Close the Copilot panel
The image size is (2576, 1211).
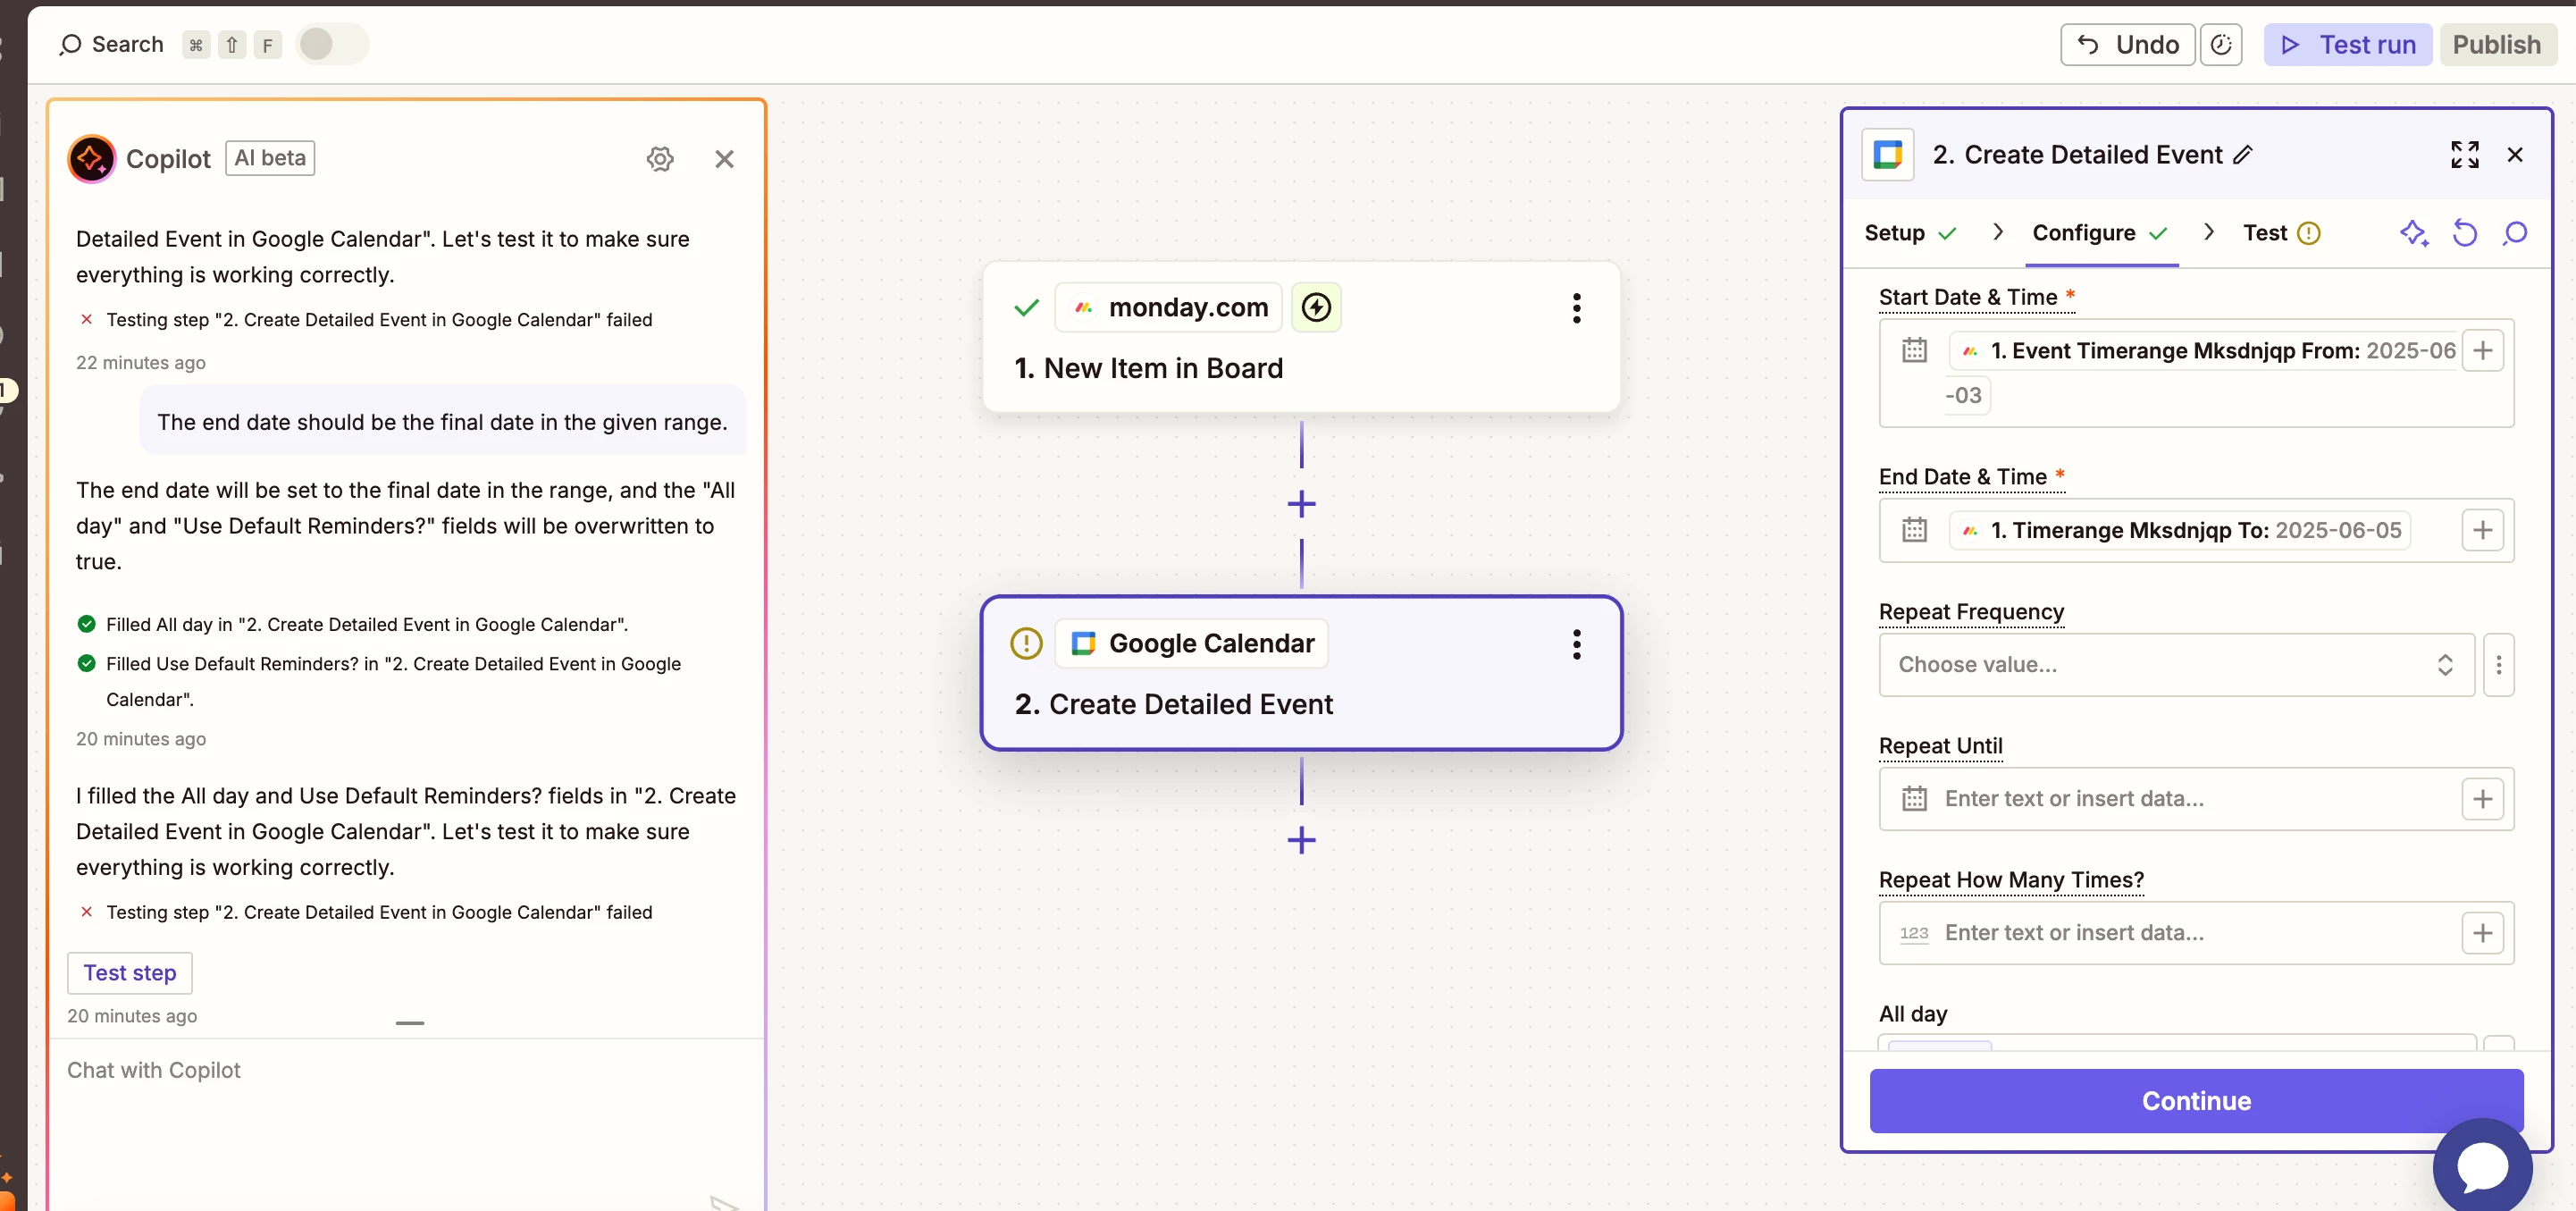(x=725, y=159)
